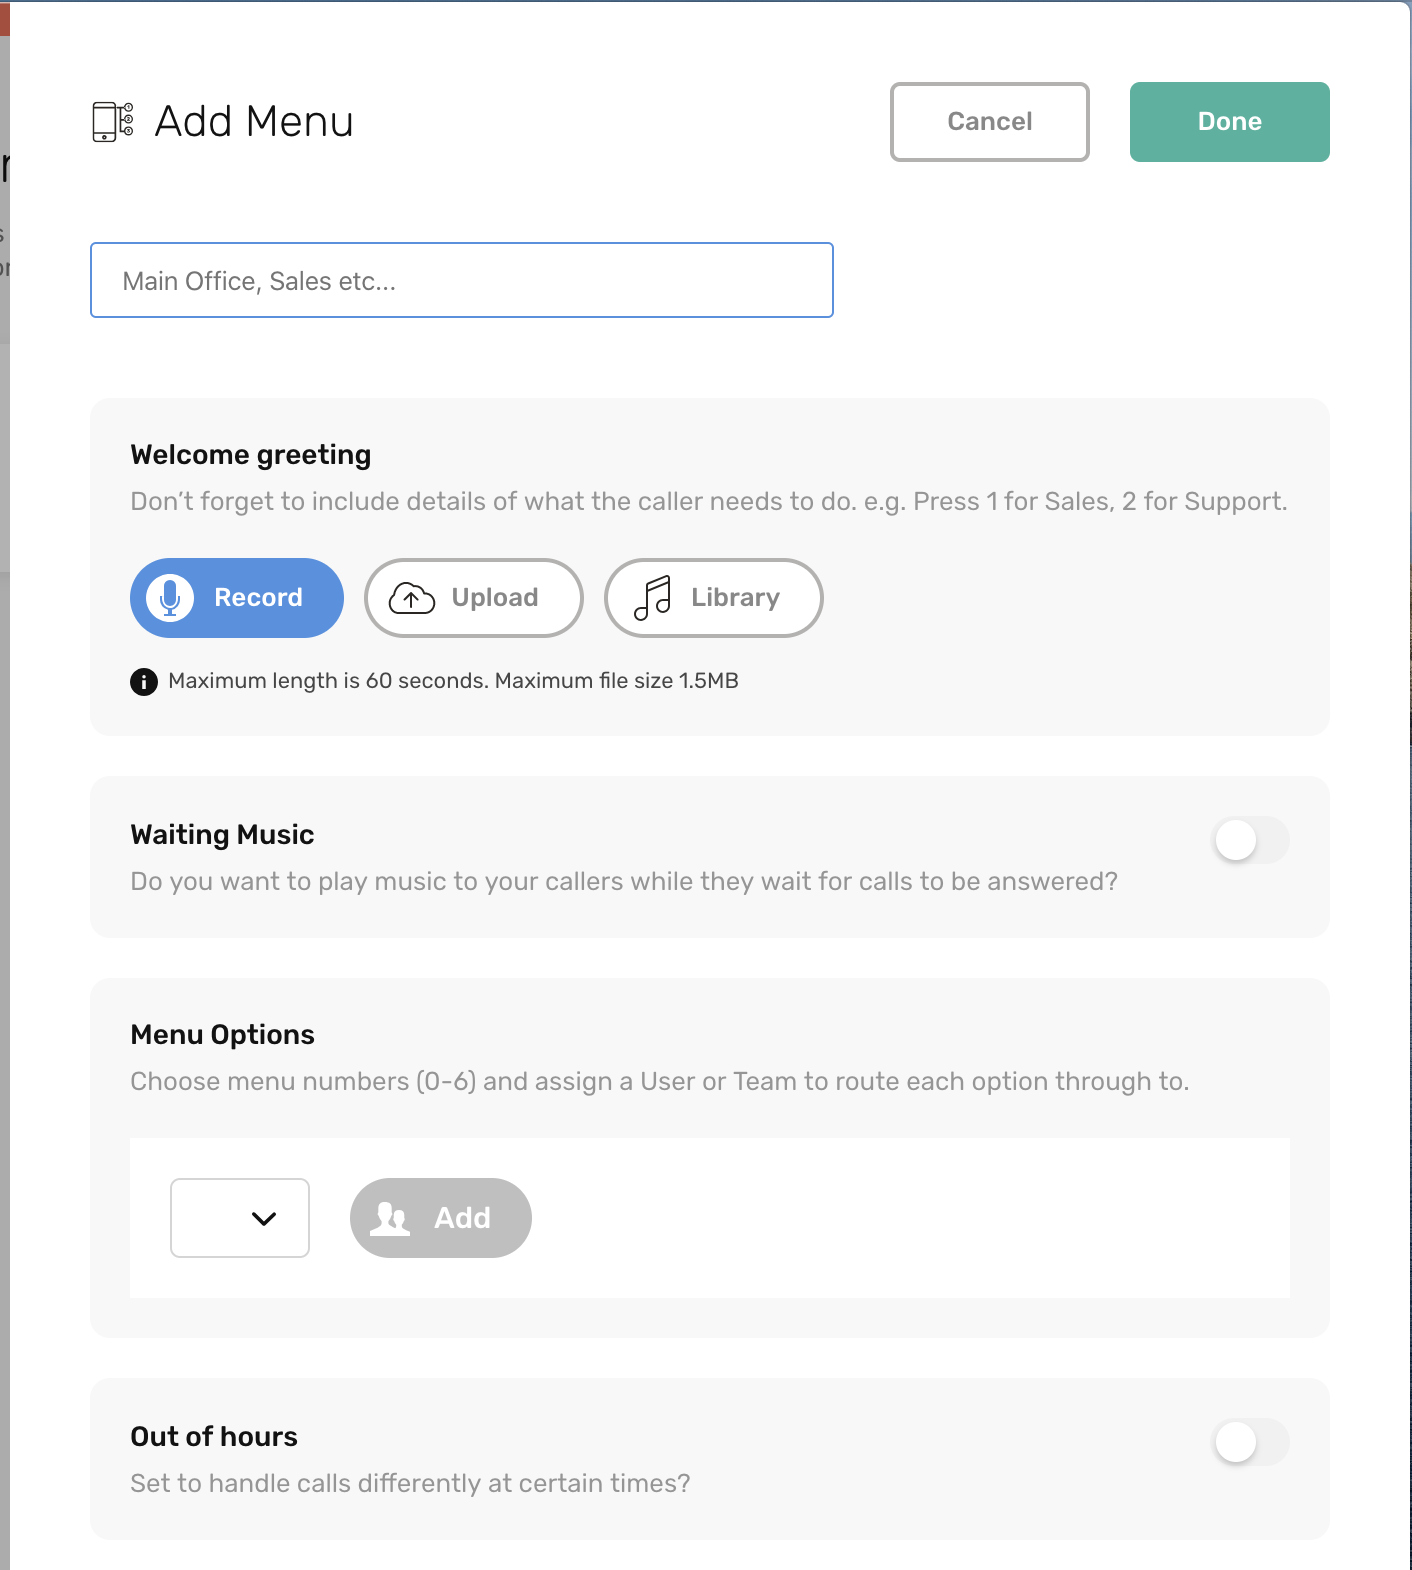The width and height of the screenshot is (1412, 1570).
Task: Click the info icon about maximum length
Action: click(142, 680)
